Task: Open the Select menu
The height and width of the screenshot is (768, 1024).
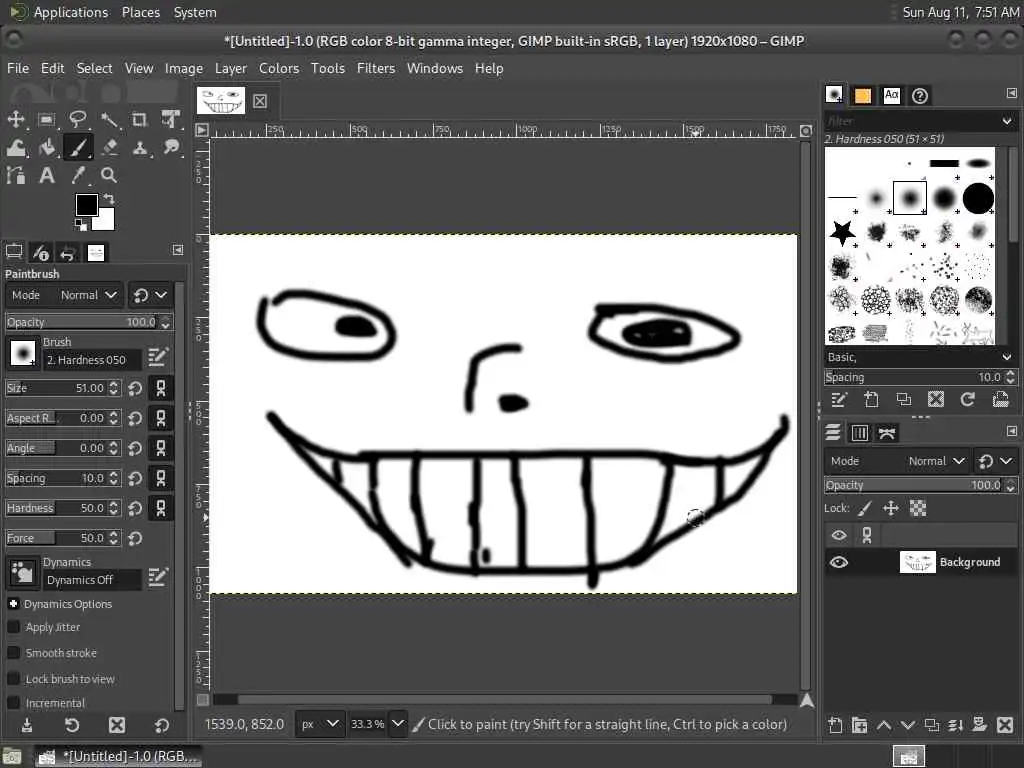Action: pos(94,69)
